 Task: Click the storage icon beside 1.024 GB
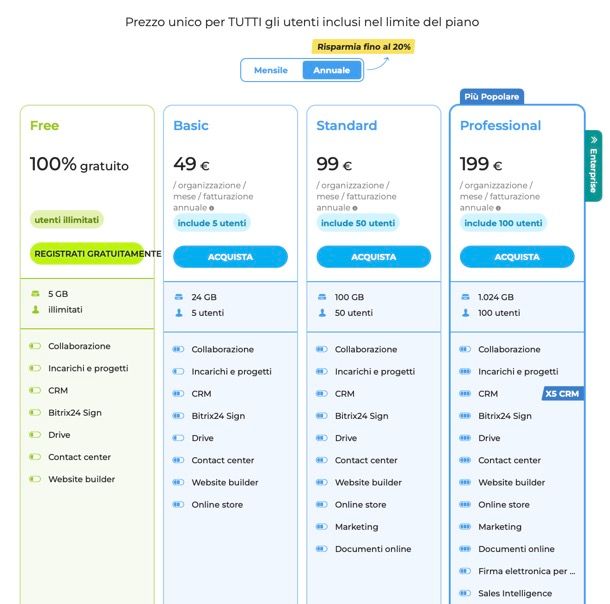(465, 297)
